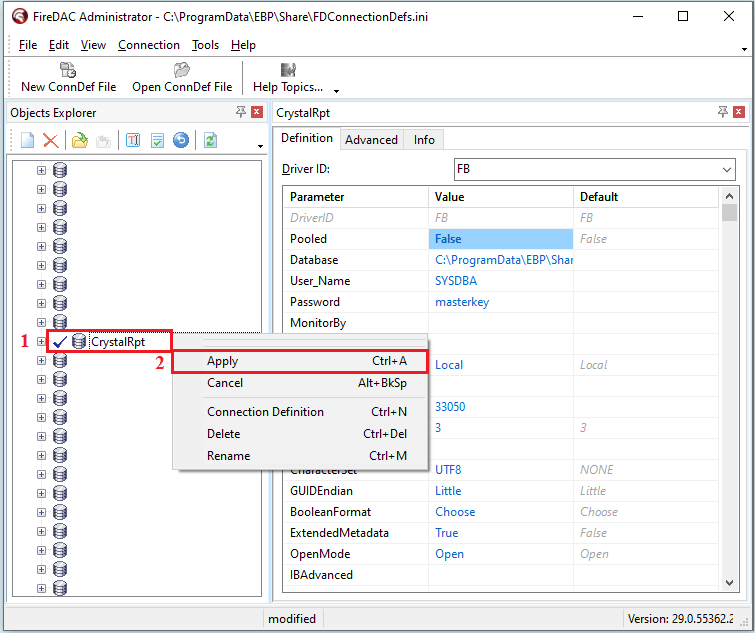
Task: Click the New Connection Definition page icon
Action: coord(27,141)
